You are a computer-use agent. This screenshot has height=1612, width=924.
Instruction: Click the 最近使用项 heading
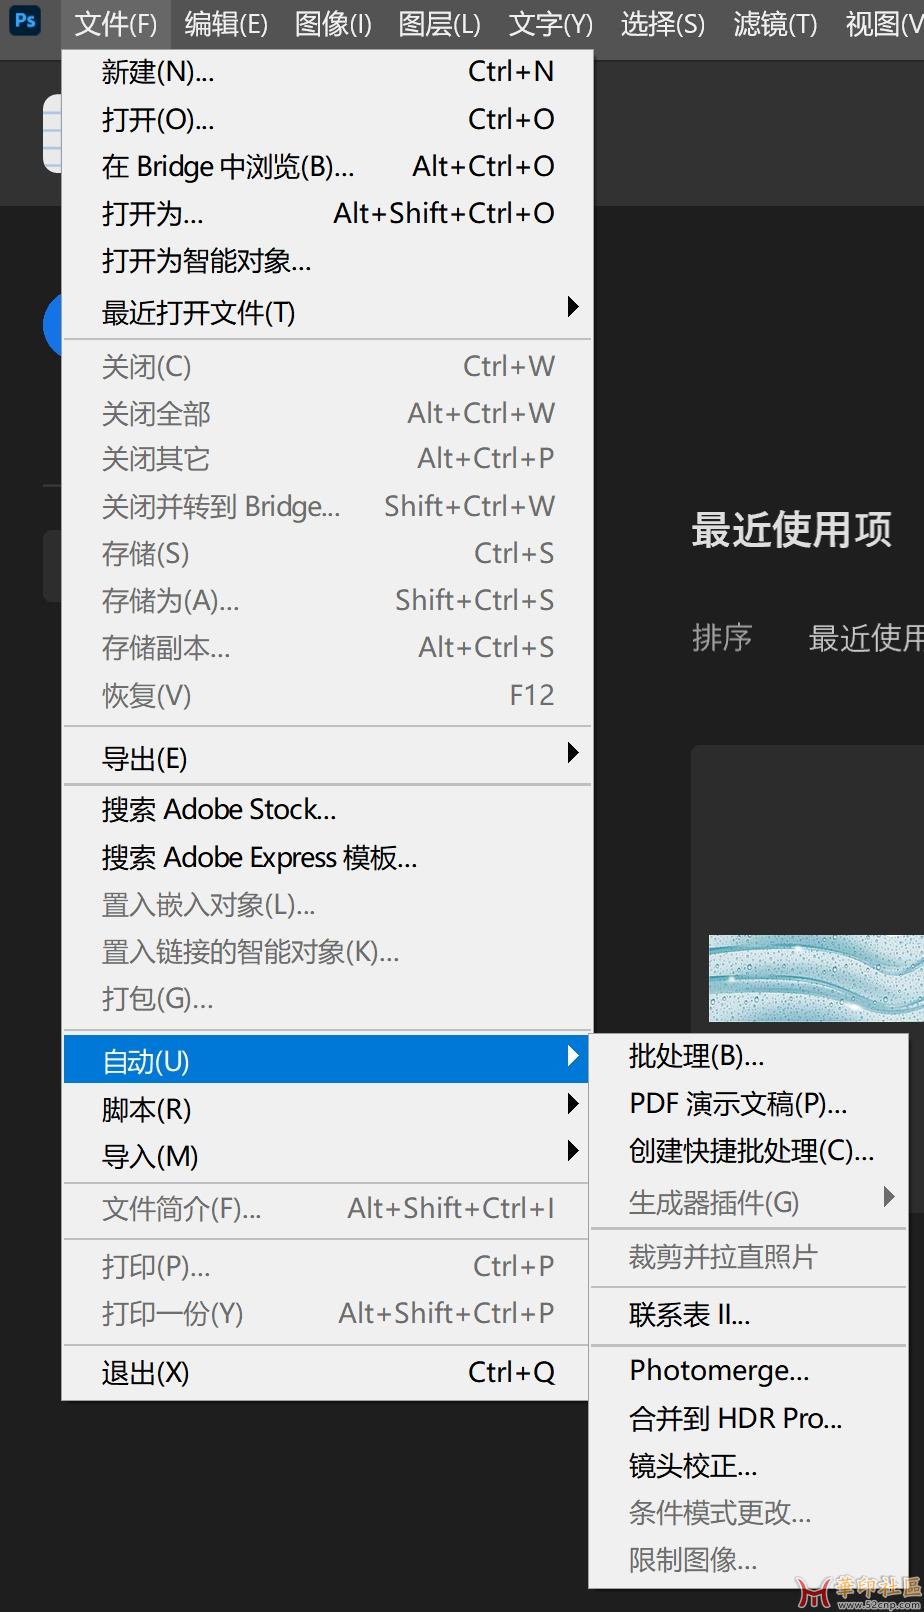(791, 529)
